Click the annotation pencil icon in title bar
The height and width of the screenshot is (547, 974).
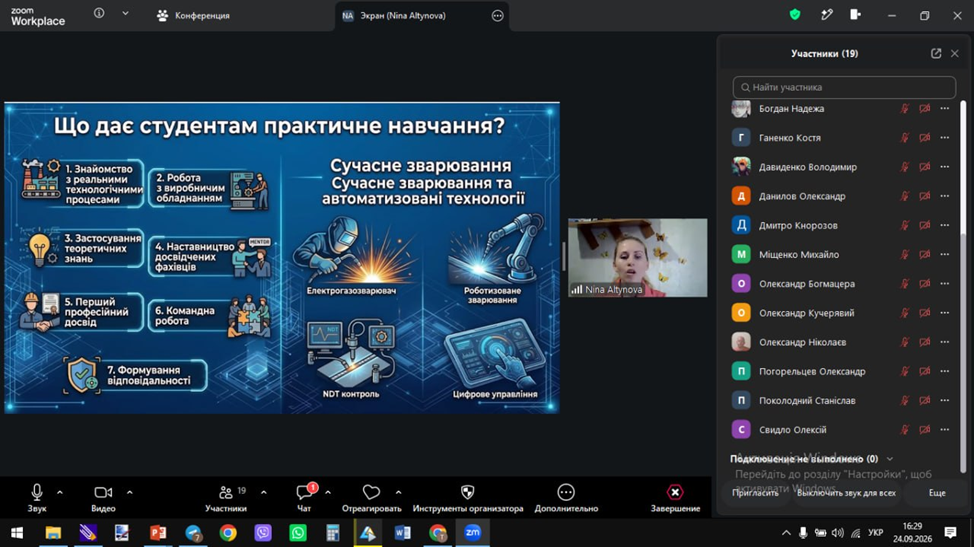point(826,15)
